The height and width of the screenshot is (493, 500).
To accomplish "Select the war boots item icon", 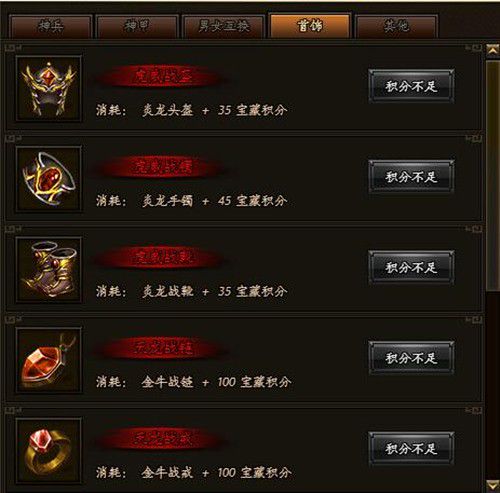I will pyautogui.click(x=49, y=270).
